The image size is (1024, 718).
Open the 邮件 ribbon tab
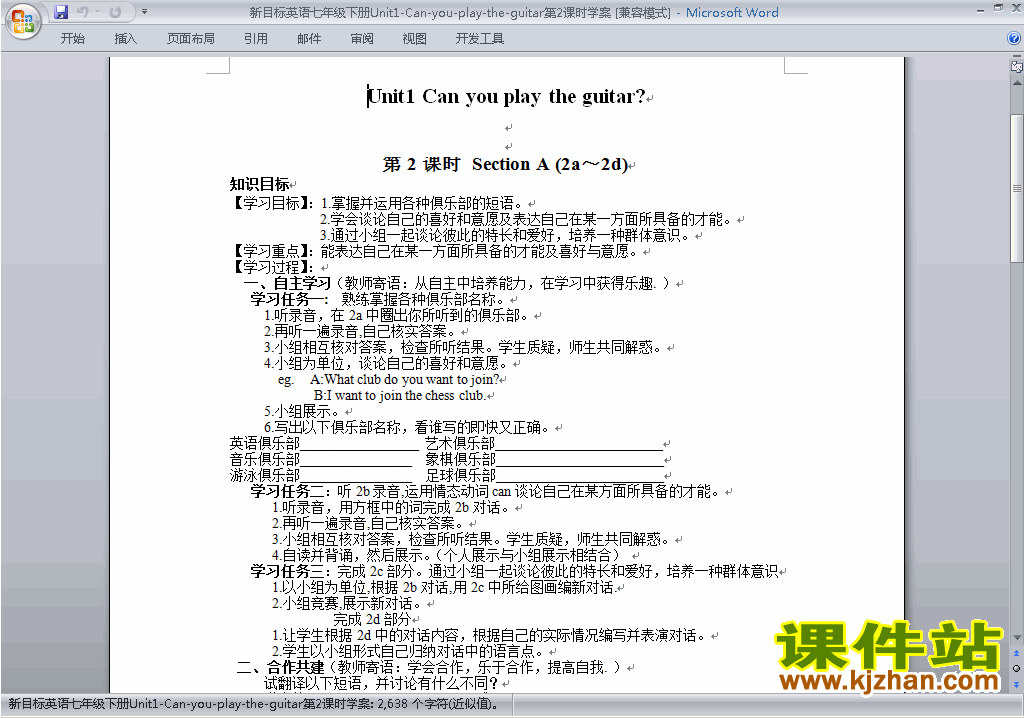pyautogui.click(x=309, y=39)
